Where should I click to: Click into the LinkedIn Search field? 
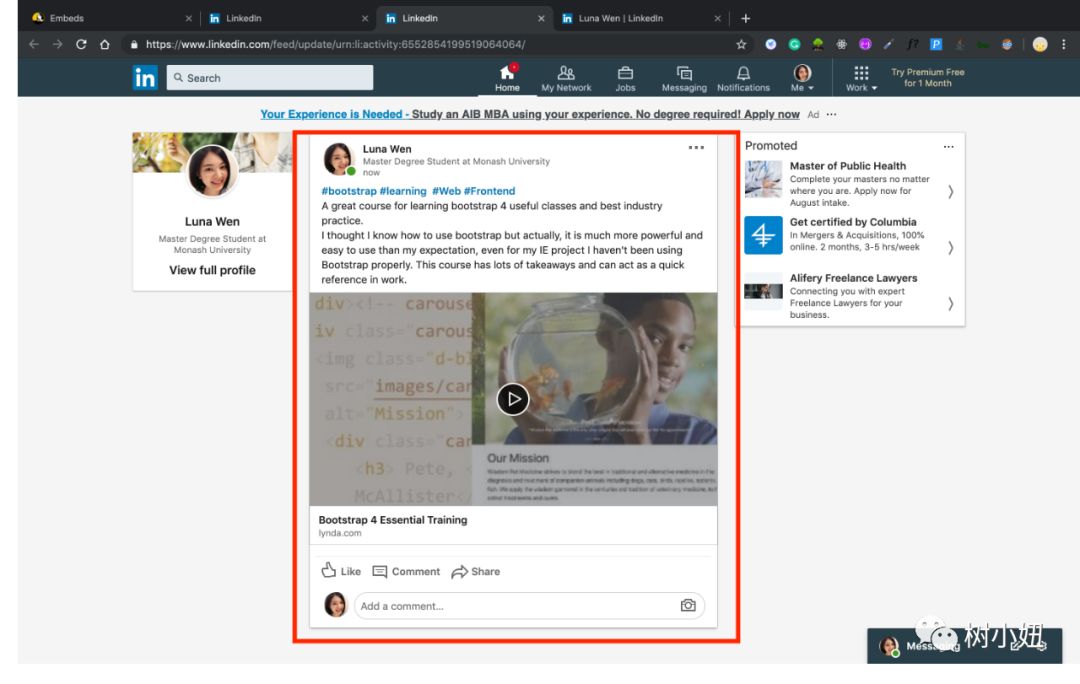pyautogui.click(x=269, y=78)
